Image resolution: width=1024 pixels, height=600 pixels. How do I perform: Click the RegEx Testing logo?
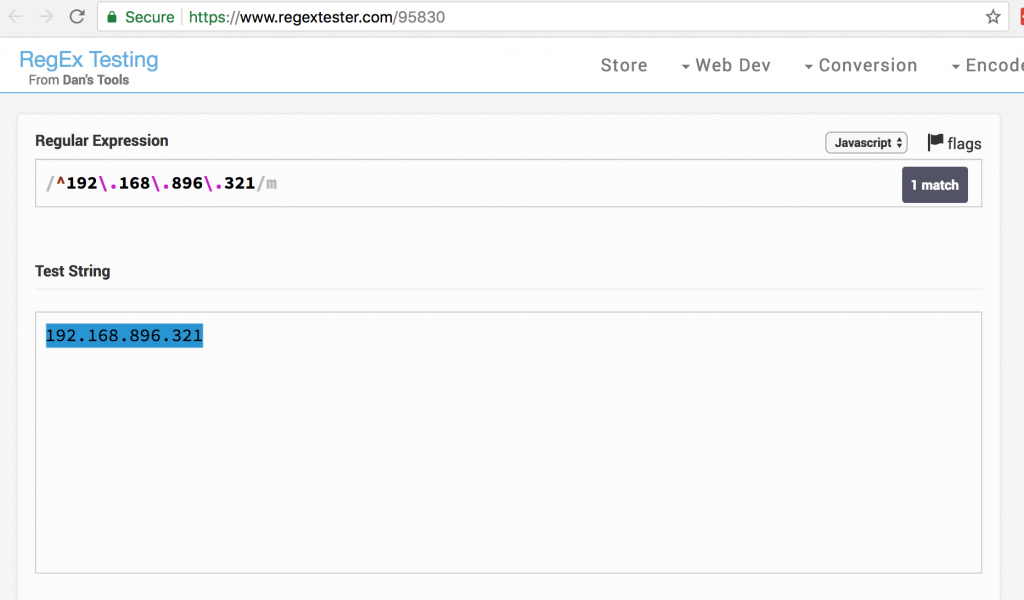pos(88,59)
